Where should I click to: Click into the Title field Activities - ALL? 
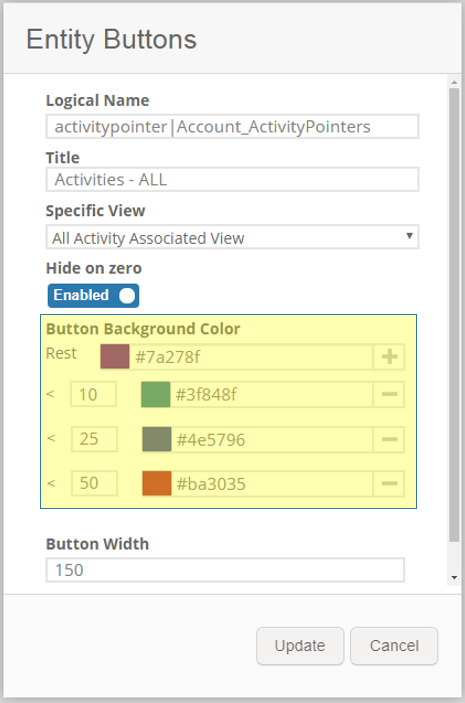point(232,179)
